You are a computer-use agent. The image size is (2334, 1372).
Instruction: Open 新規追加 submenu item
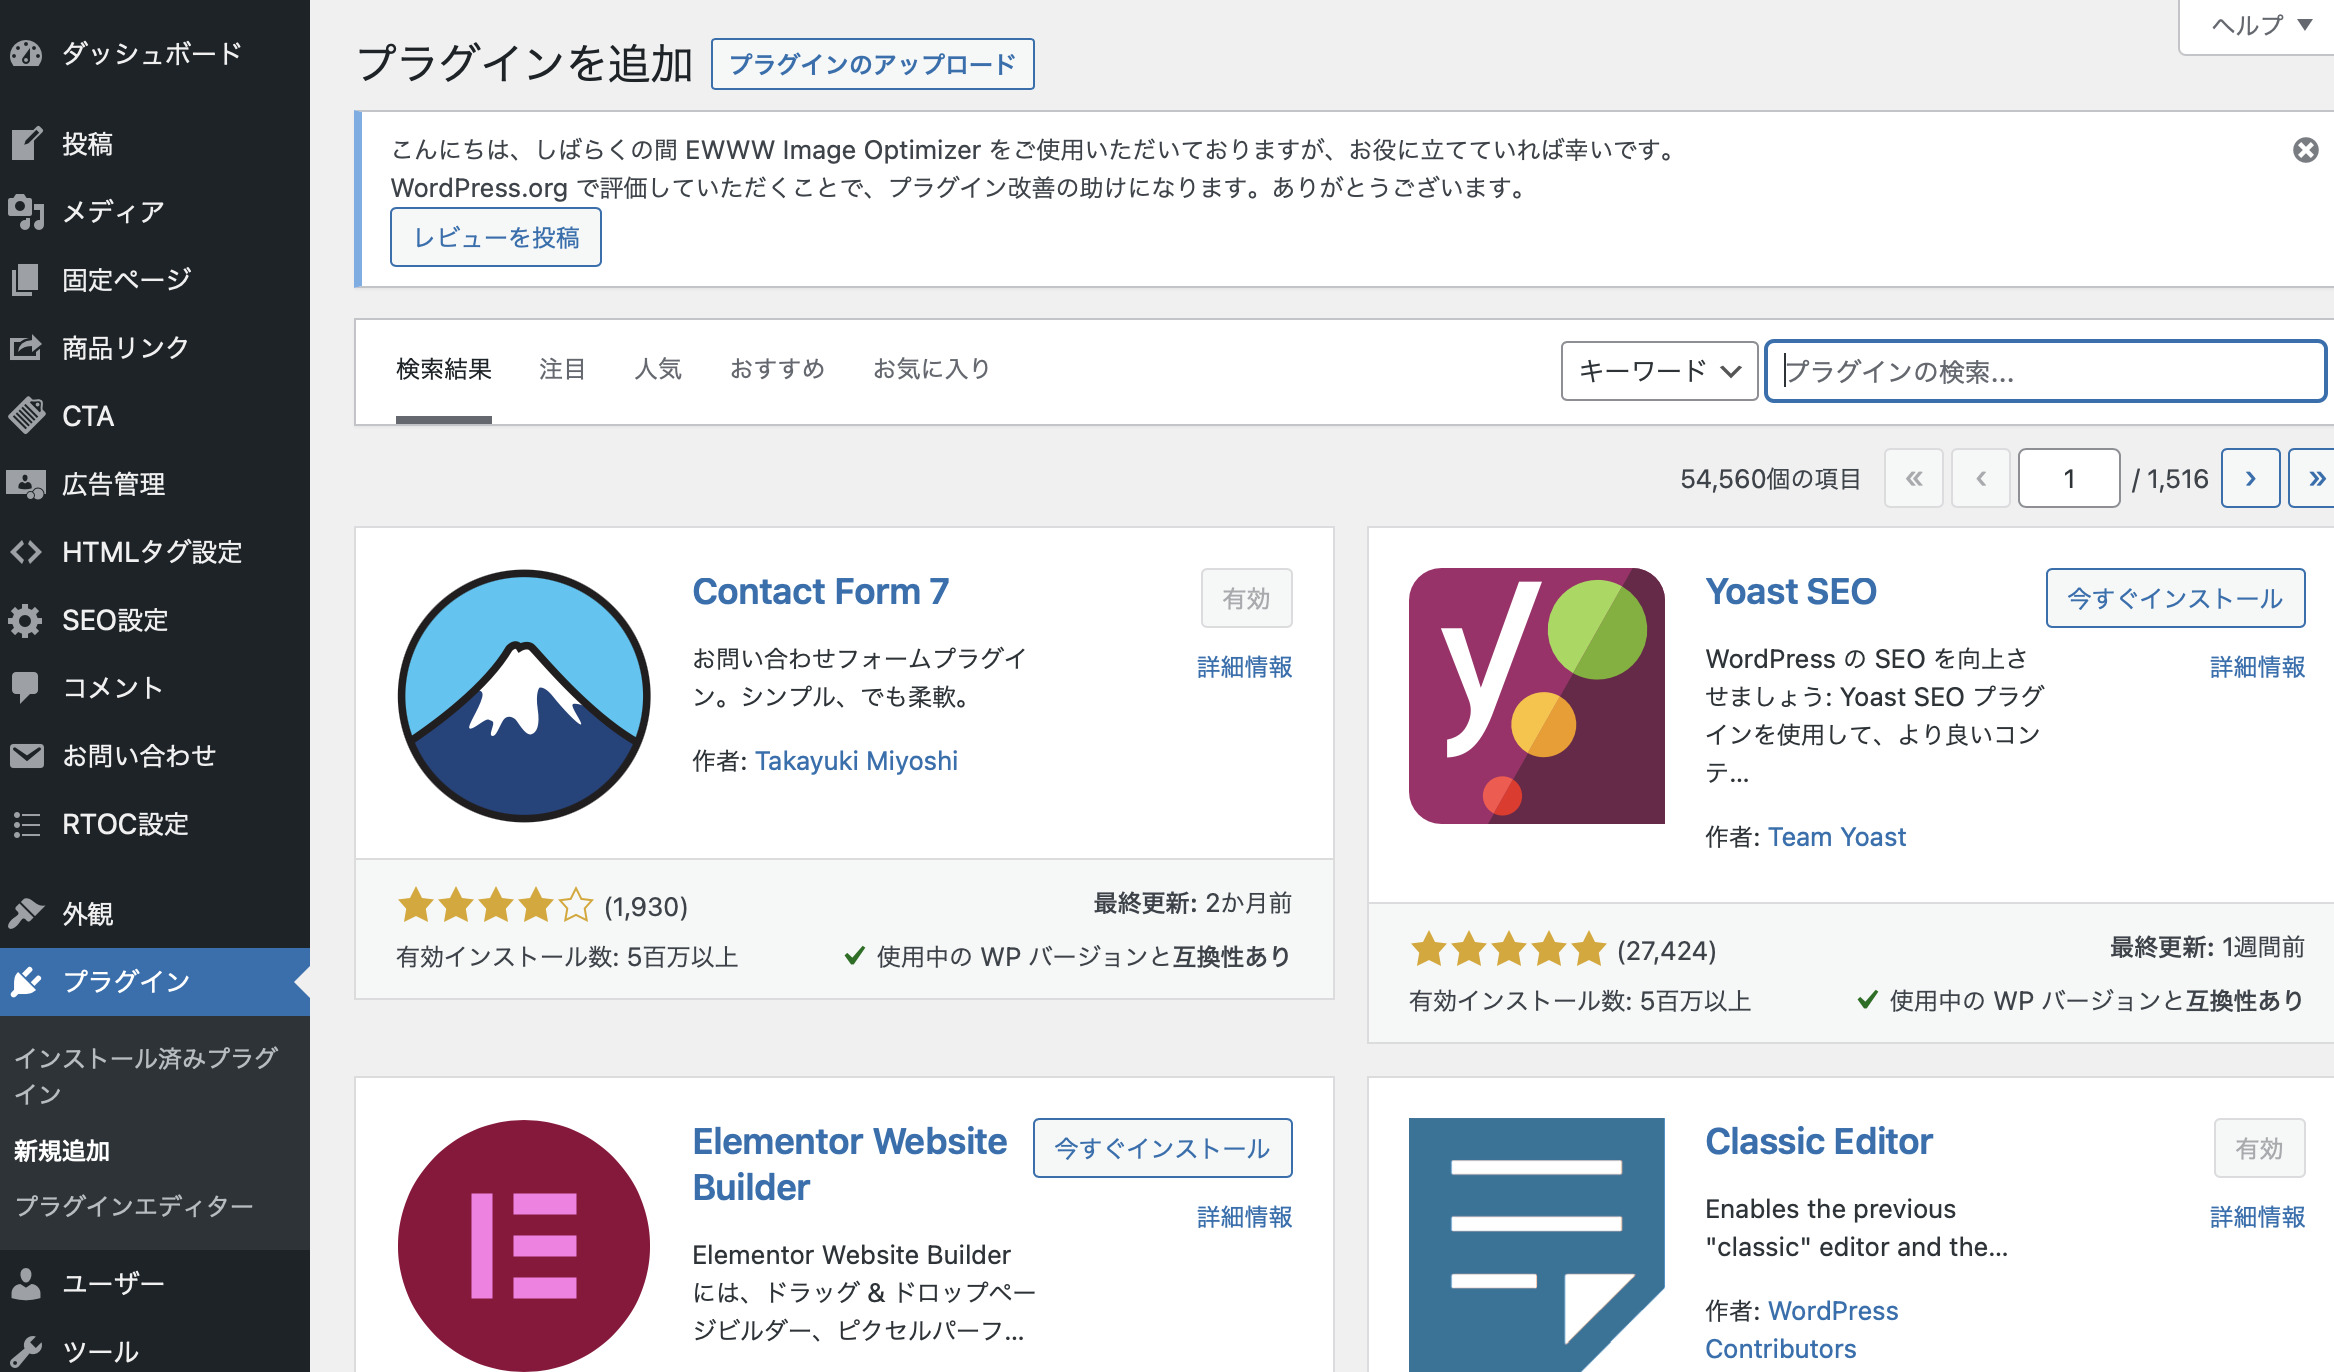click(62, 1151)
